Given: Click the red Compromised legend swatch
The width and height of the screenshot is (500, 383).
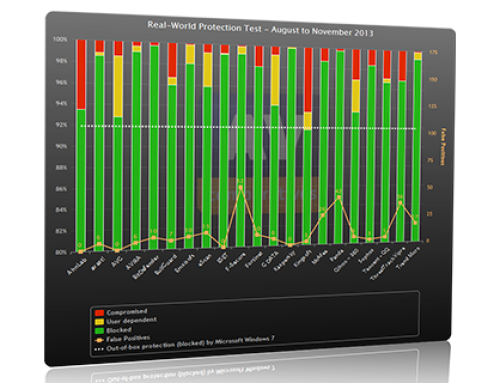Looking at the screenshot, I should tap(99, 313).
